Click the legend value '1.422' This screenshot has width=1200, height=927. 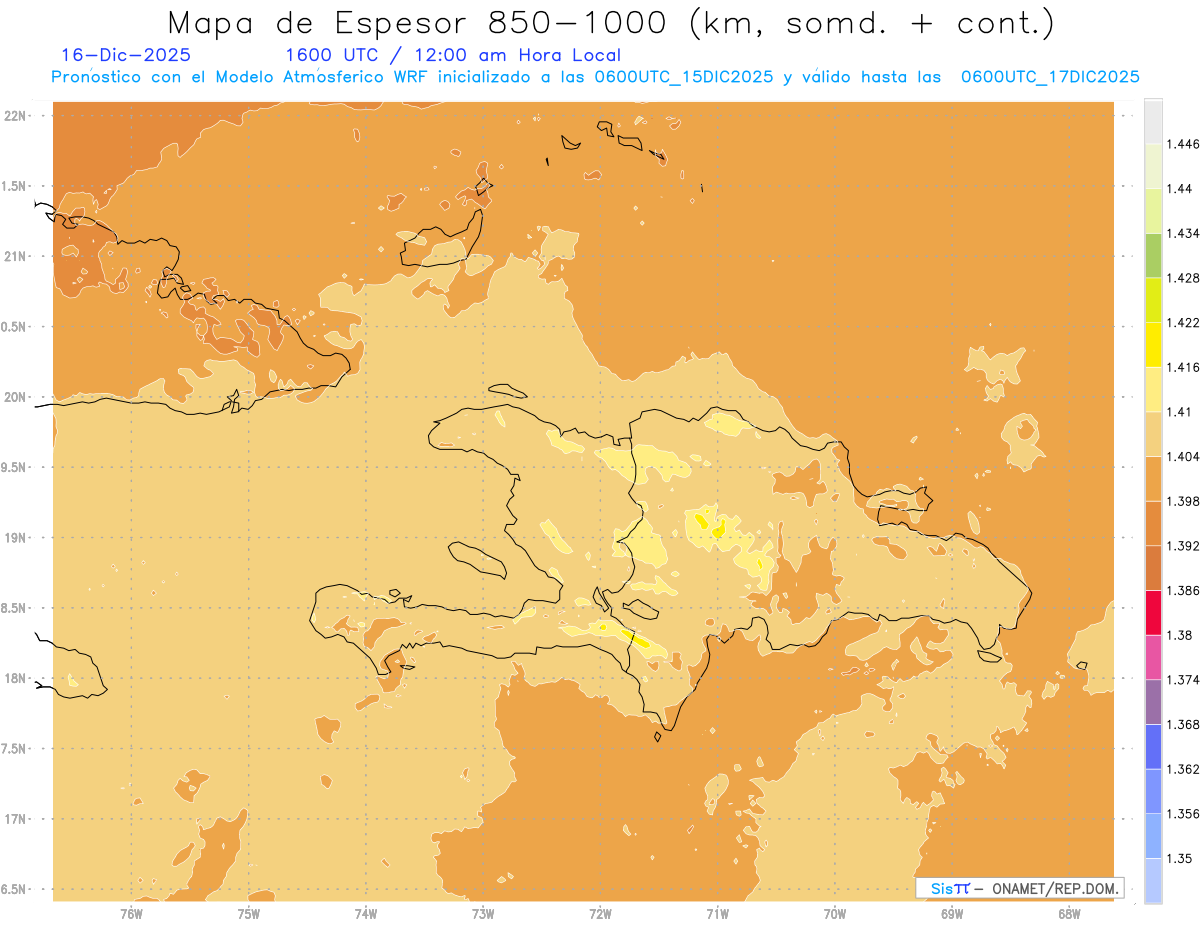[1183, 322]
